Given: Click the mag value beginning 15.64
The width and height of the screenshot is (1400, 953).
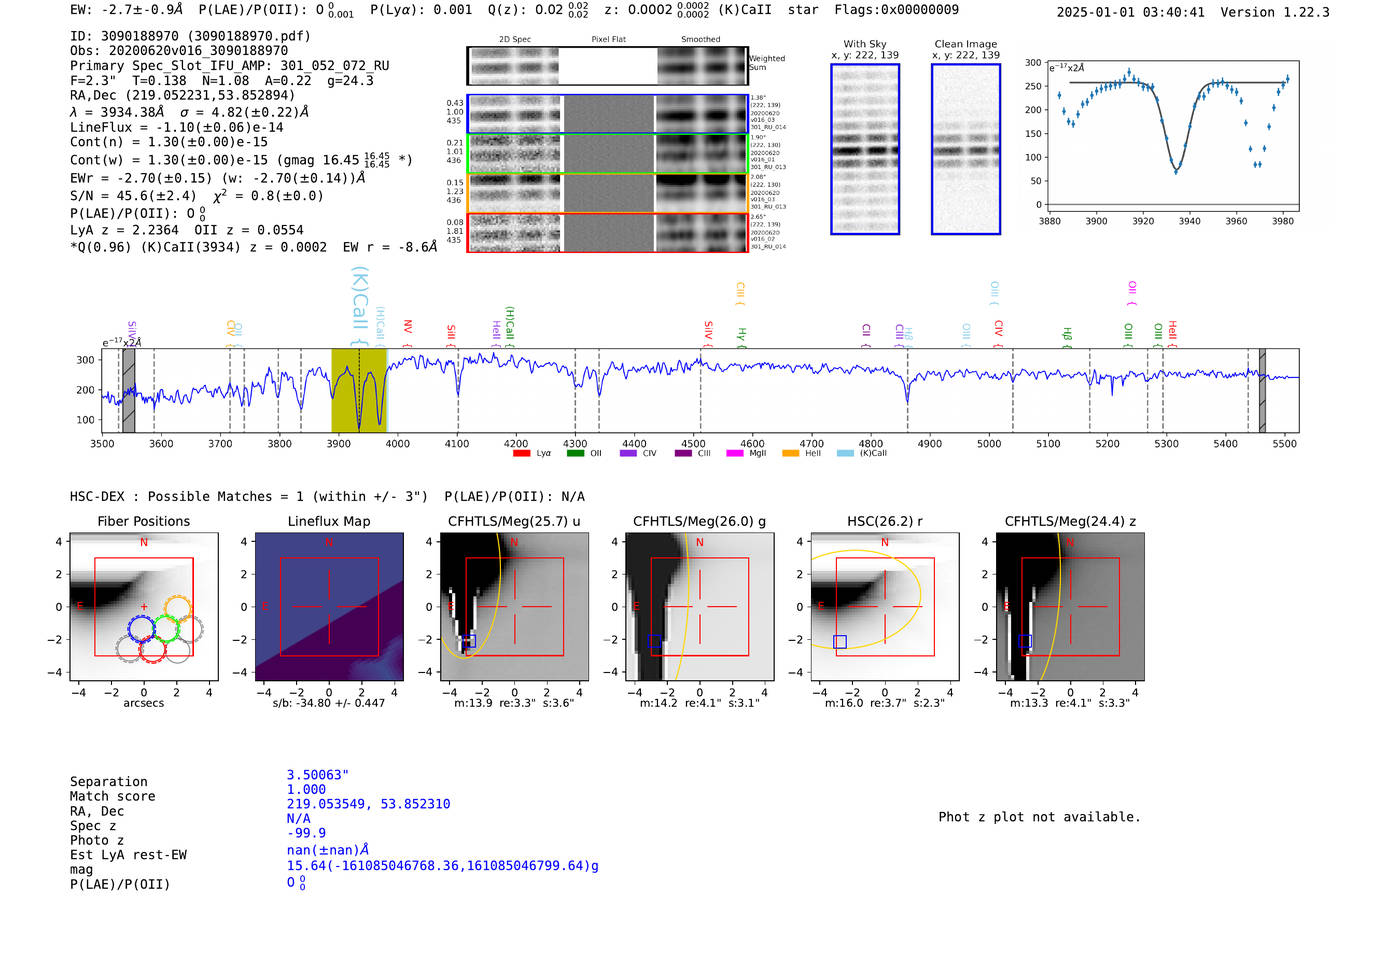Looking at the screenshot, I should (443, 866).
